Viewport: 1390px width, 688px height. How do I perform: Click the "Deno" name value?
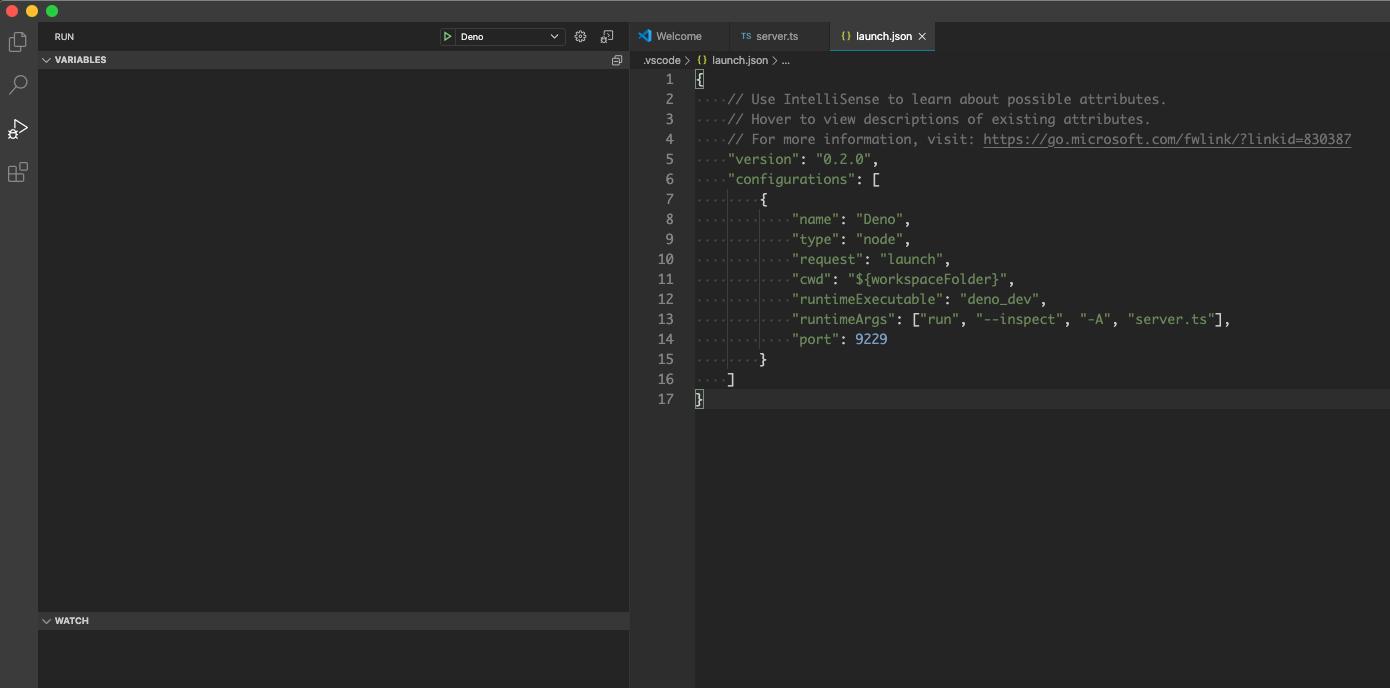[879, 219]
